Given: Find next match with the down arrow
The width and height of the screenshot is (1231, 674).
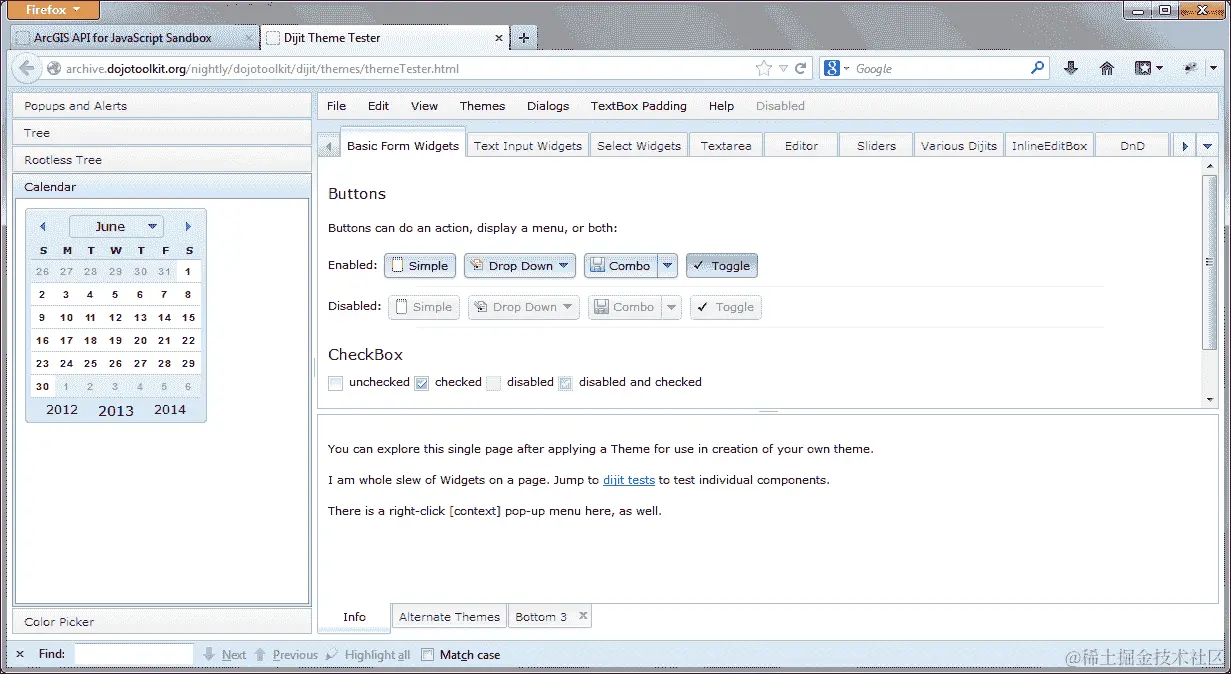Looking at the screenshot, I should pyautogui.click(x=209, y=654).
